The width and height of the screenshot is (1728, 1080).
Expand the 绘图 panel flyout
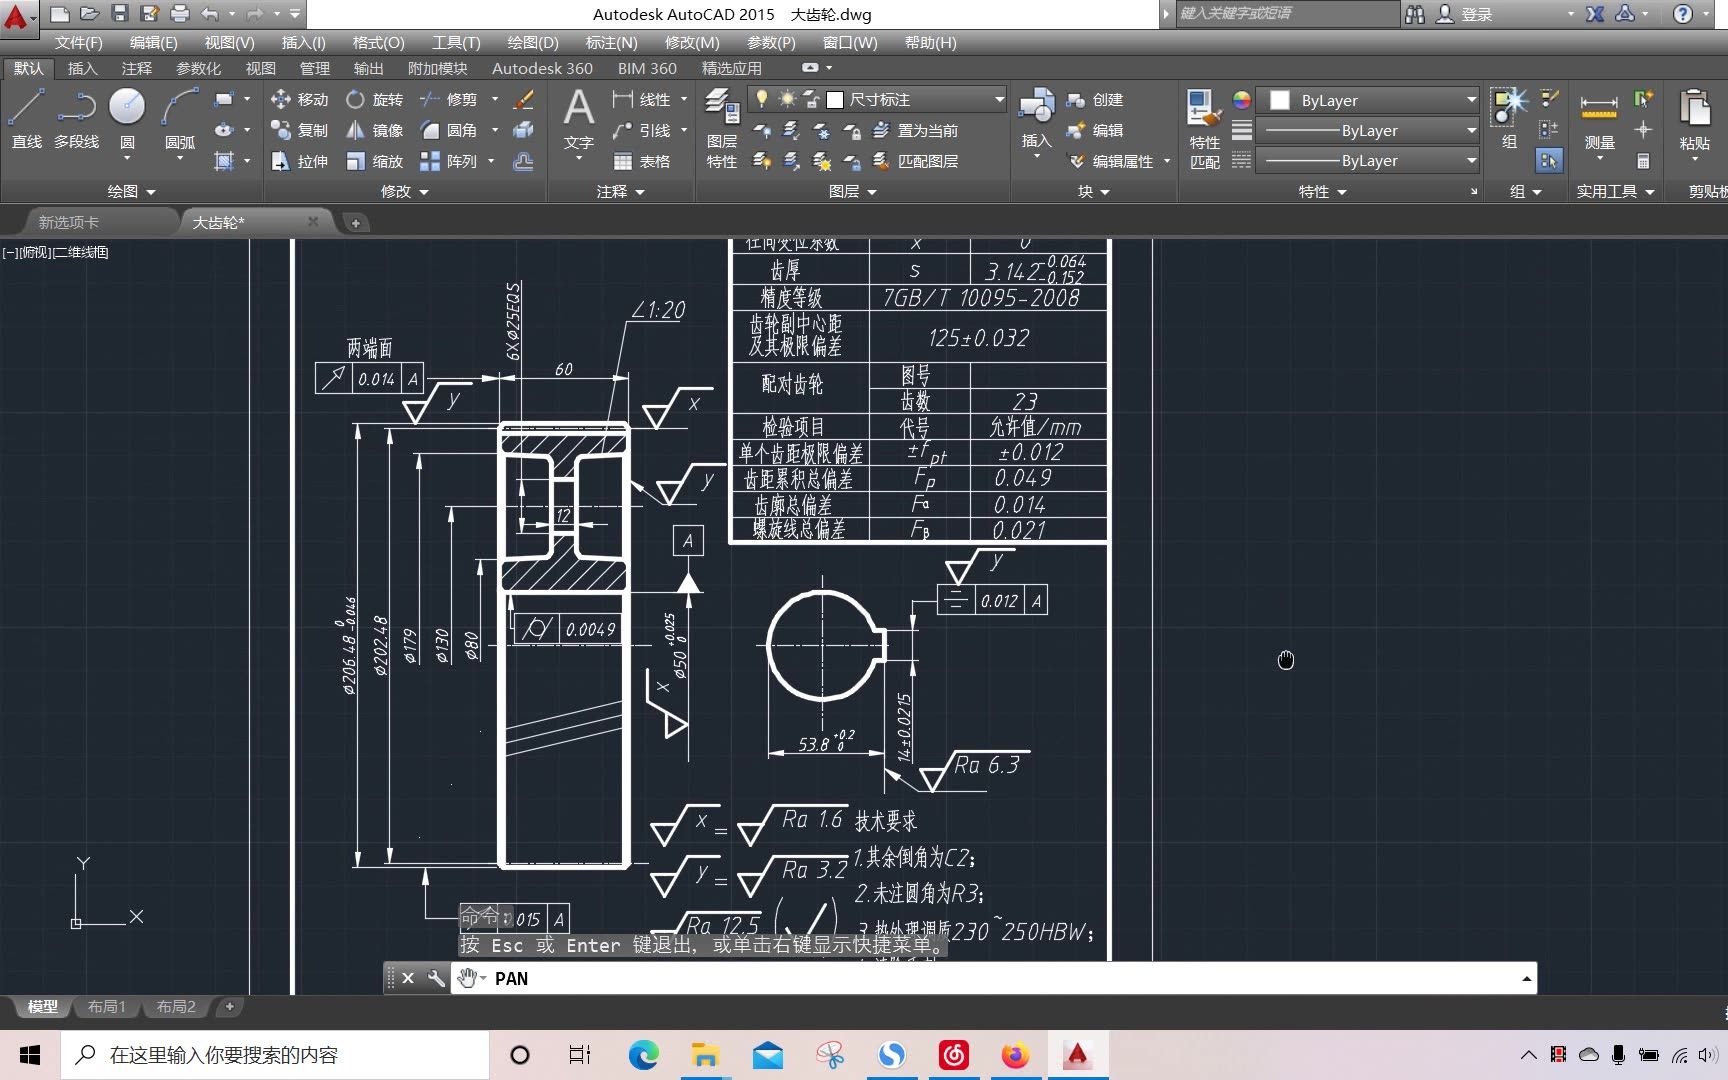[131, 191]
